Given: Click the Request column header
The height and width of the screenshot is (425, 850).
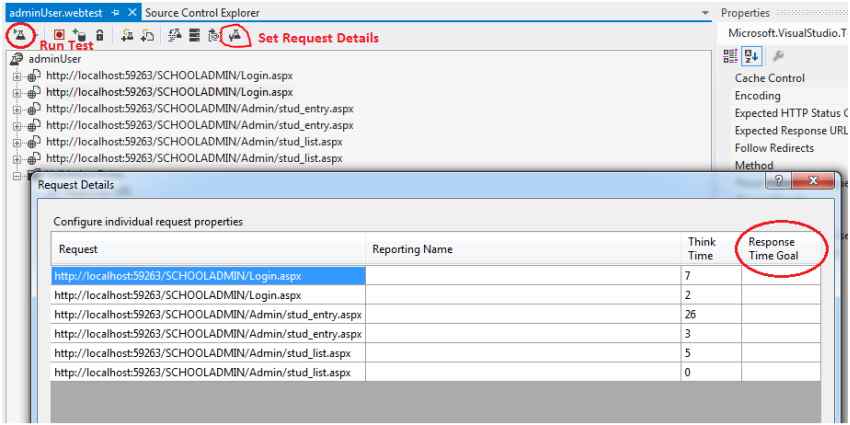Looking at the screenshot, I should tap(209, 249).
